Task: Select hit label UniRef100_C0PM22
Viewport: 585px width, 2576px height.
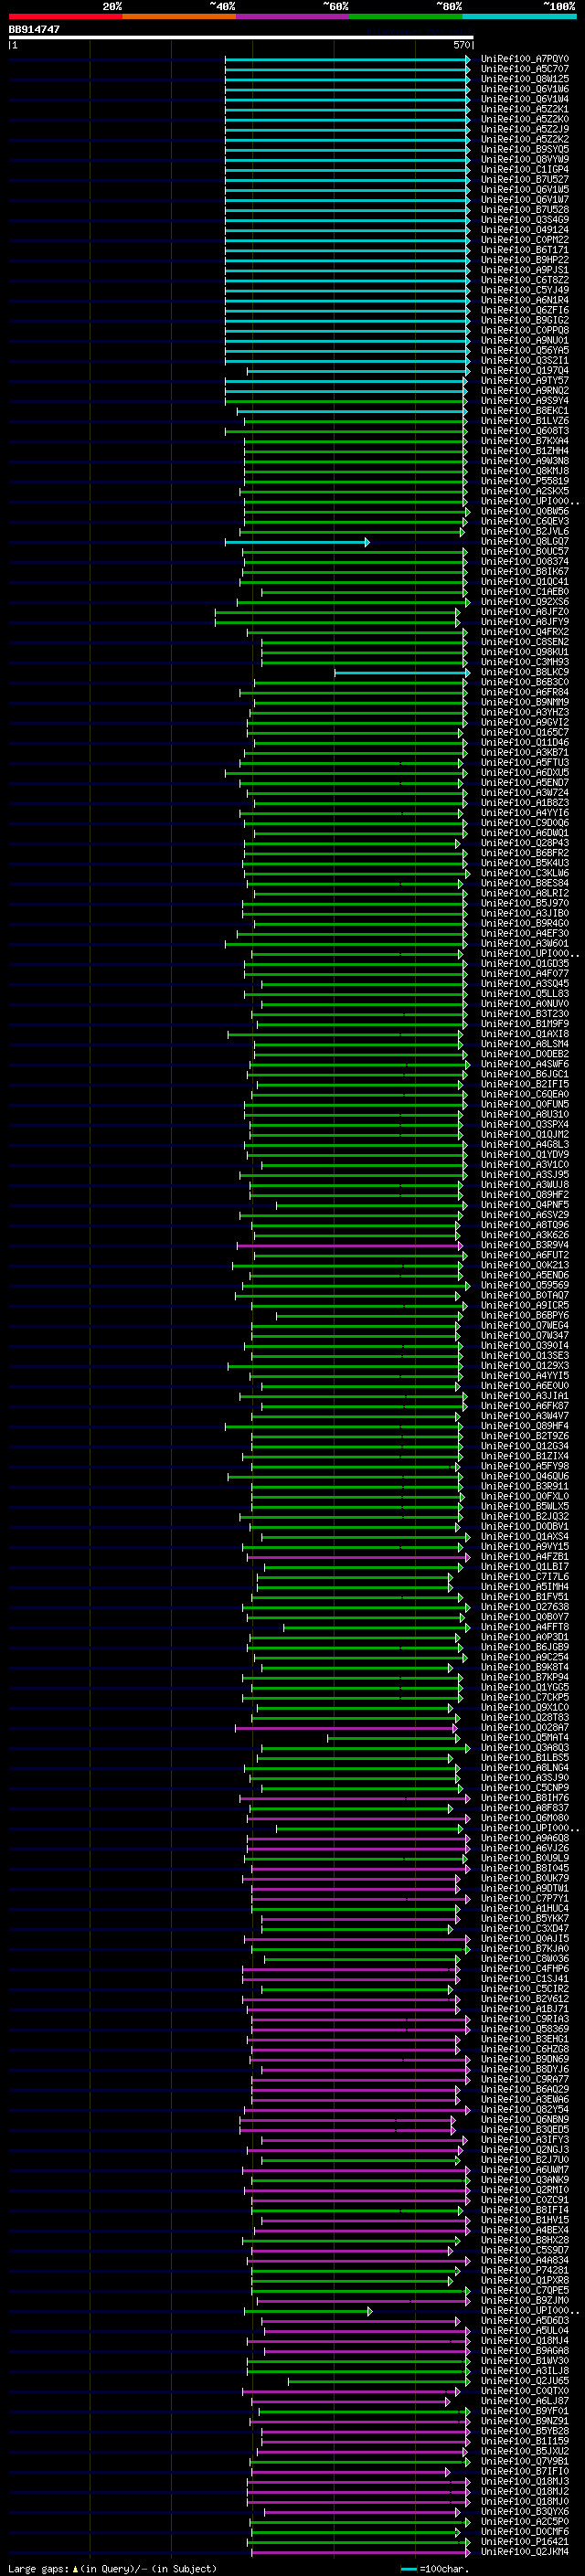Action: point(525,239)
